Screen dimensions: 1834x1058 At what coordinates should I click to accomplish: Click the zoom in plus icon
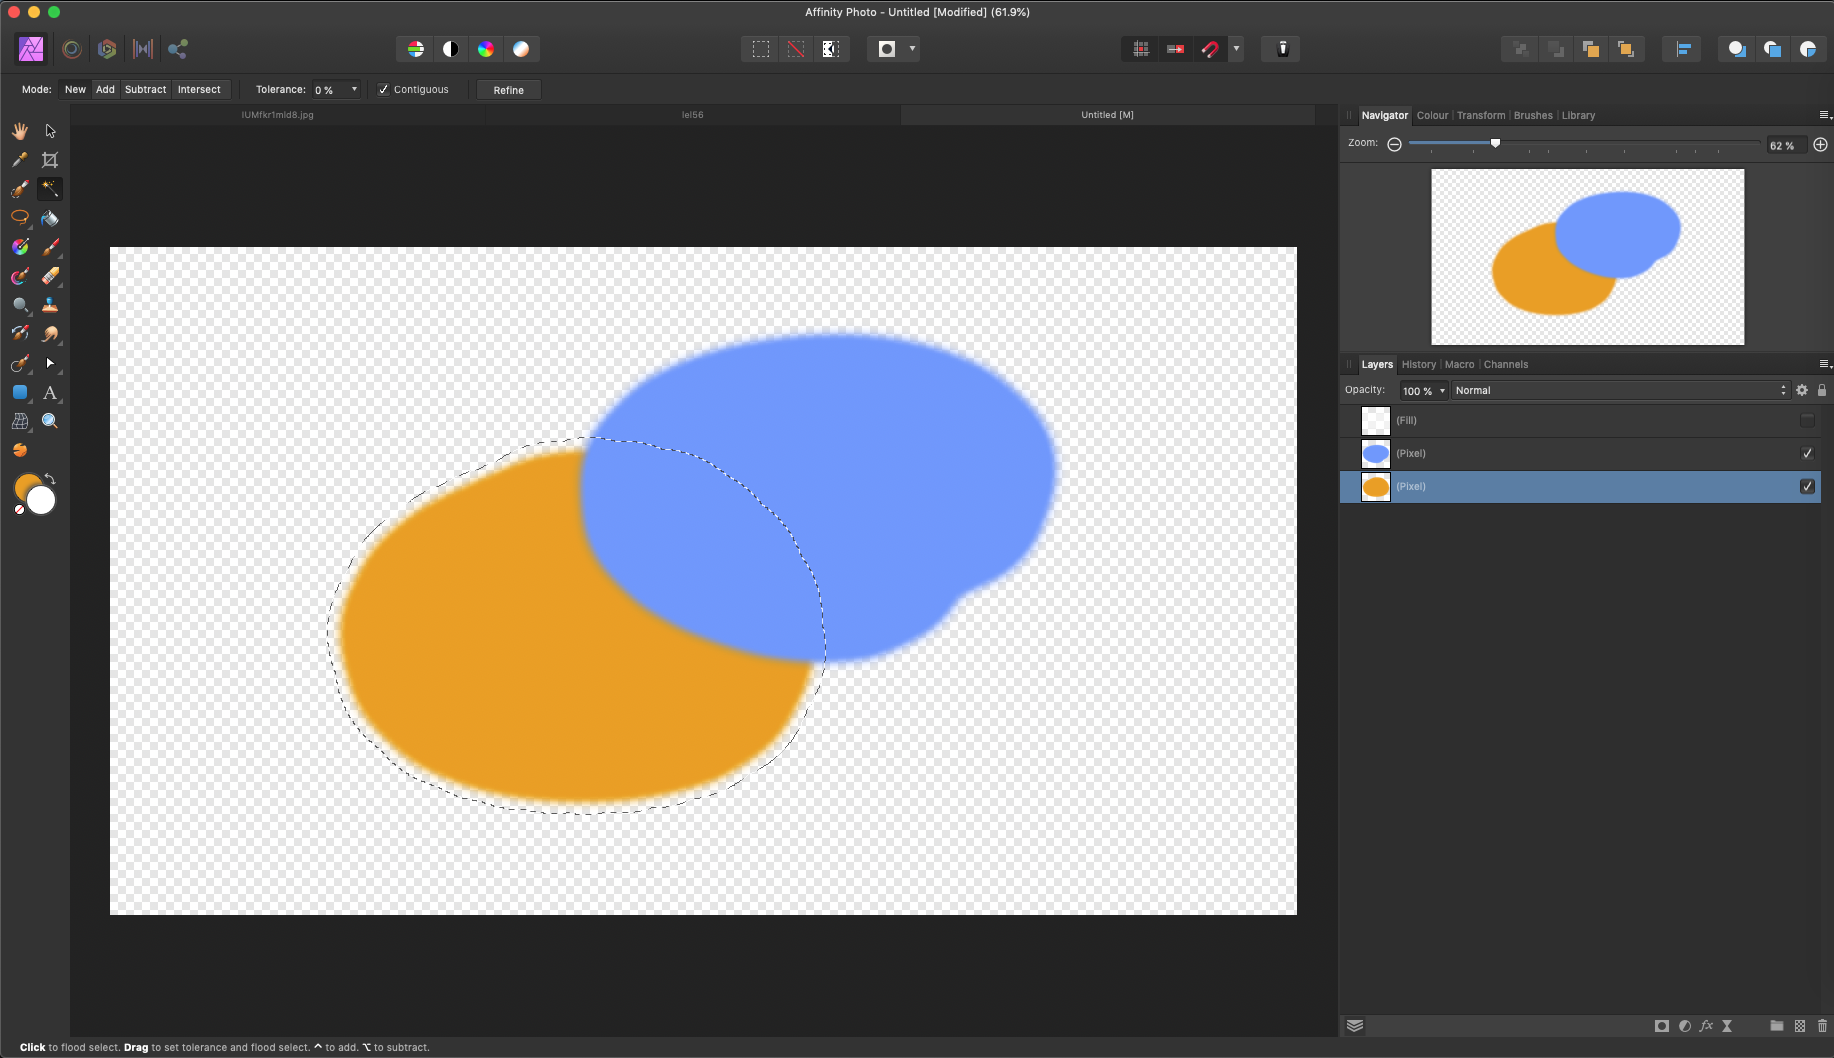click(1820, 145)
